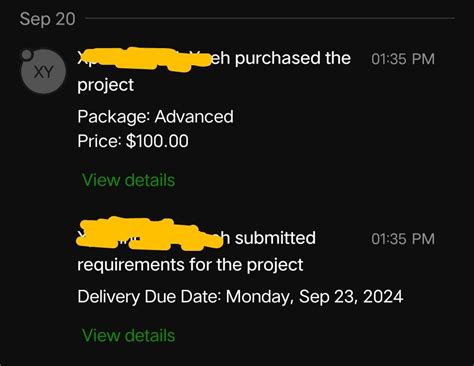Screen dimensions: 474x366
Task: Click the 01:35 PM timestamp of requirements message
Action: pos(403,239)
